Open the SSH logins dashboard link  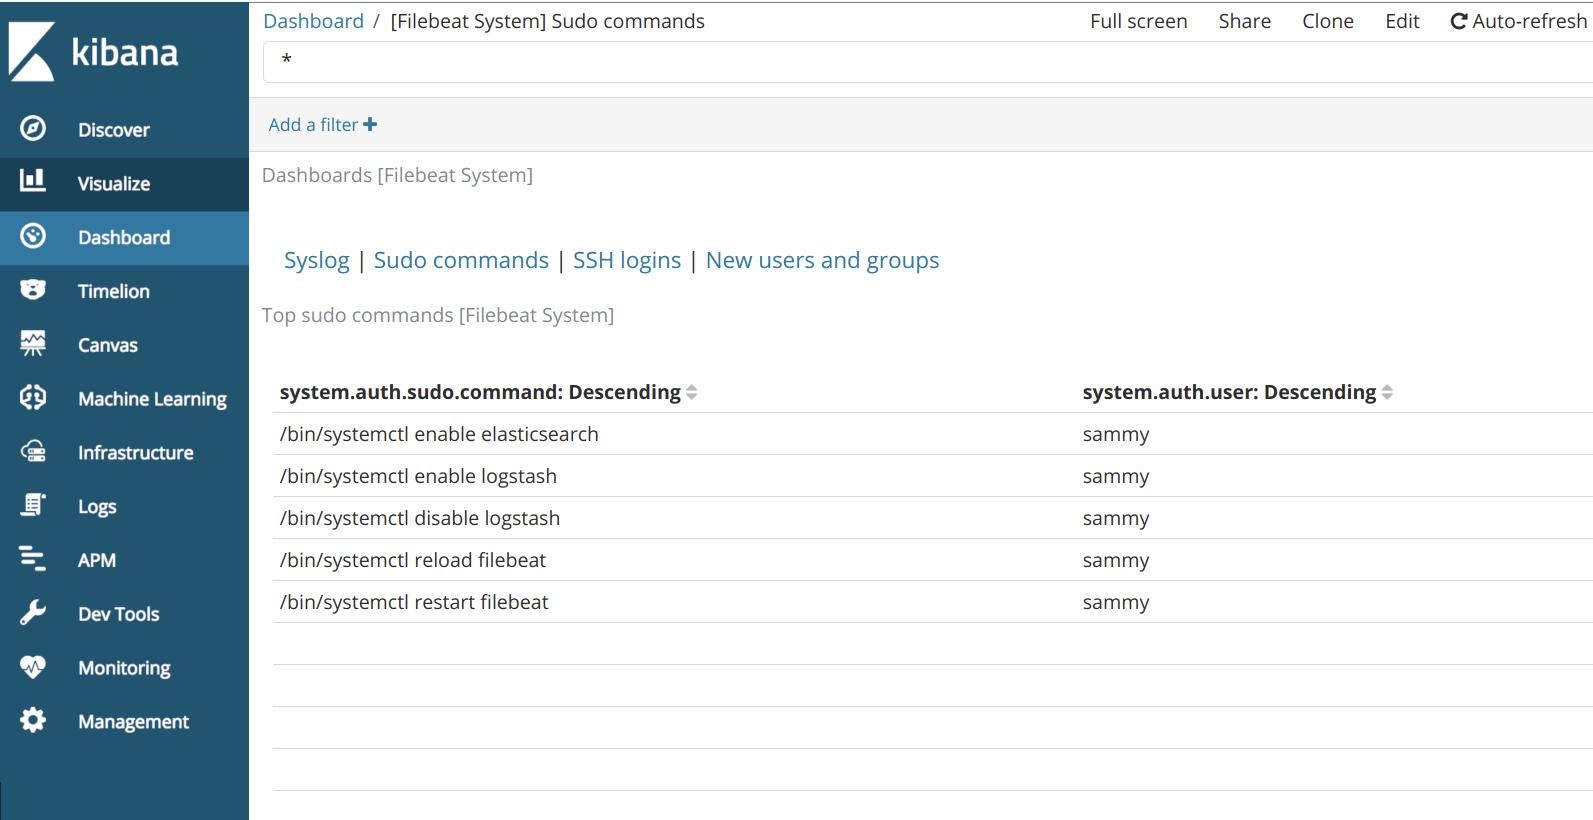(627, 260)
